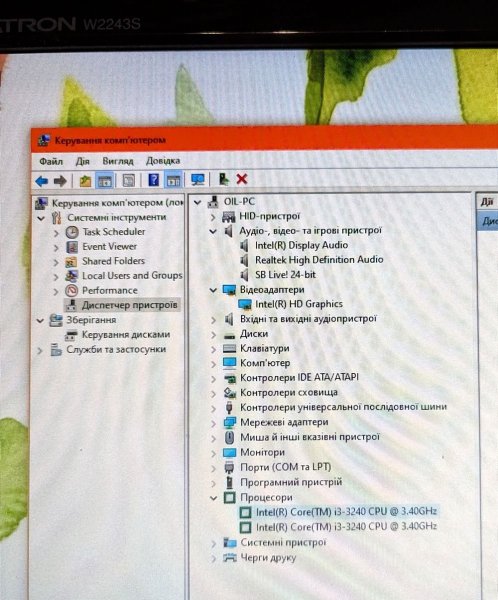Image resolution: width=498 pixels, height=600 pixels.
Task: Click the Миша й інші вказівні пристрої icon
Action: pos(229,437)
